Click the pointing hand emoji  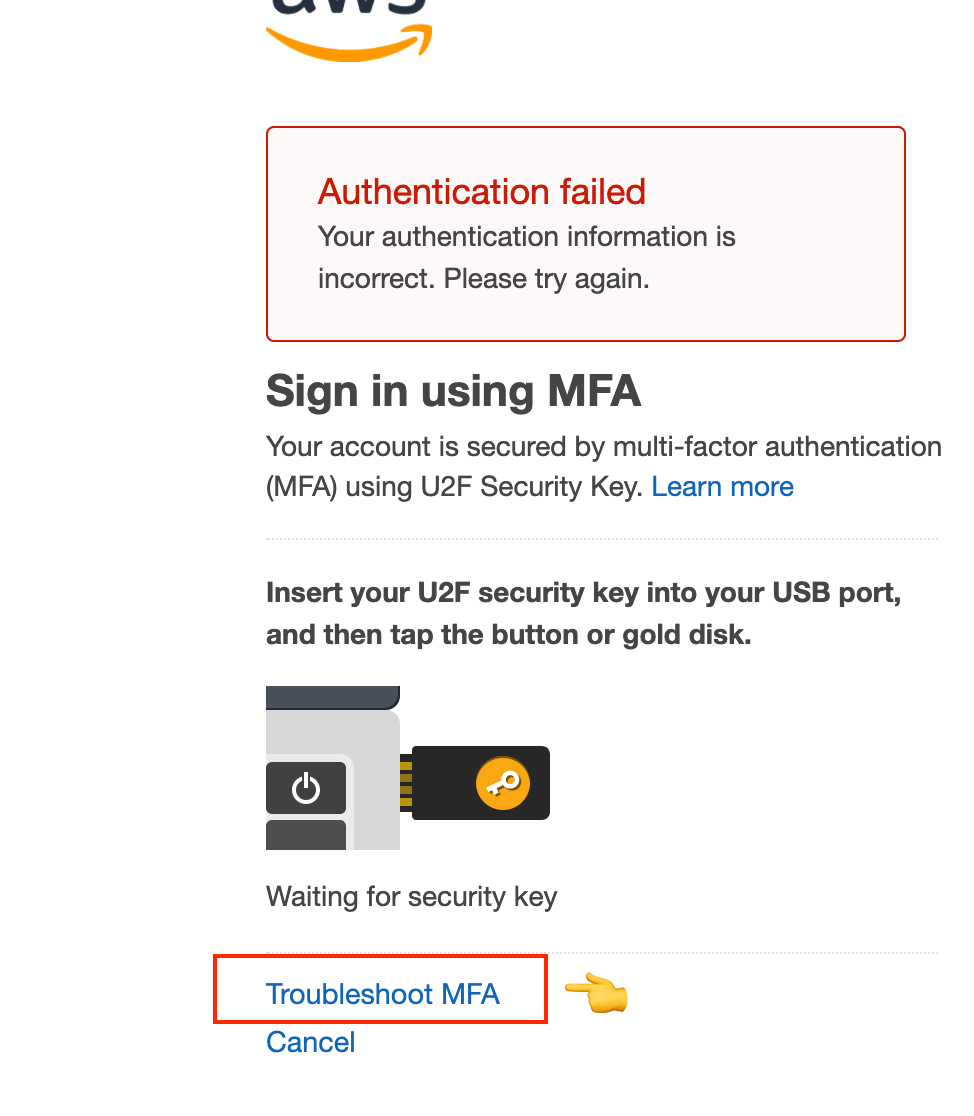point(596,992)
